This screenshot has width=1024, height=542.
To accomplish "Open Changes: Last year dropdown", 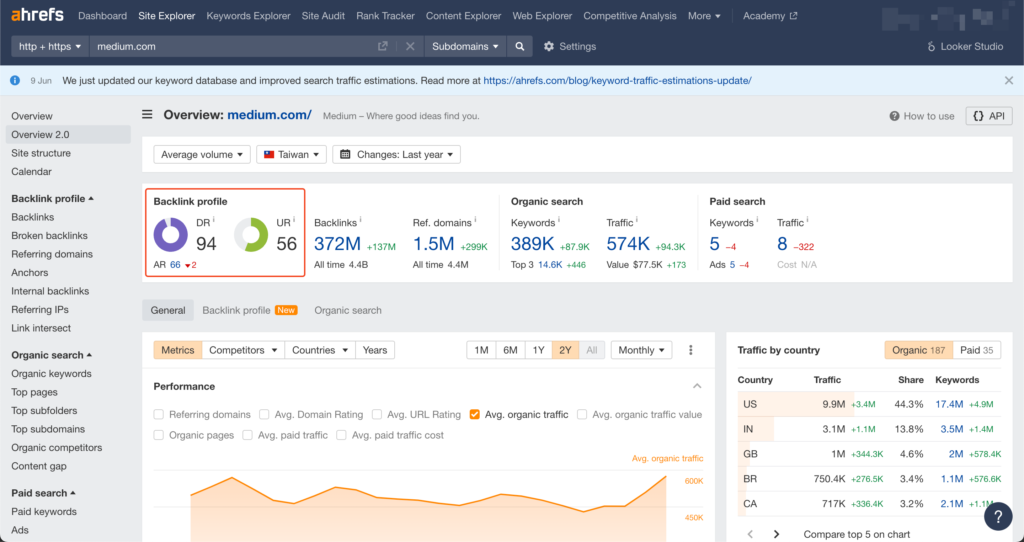I will (x=396, y=154).
